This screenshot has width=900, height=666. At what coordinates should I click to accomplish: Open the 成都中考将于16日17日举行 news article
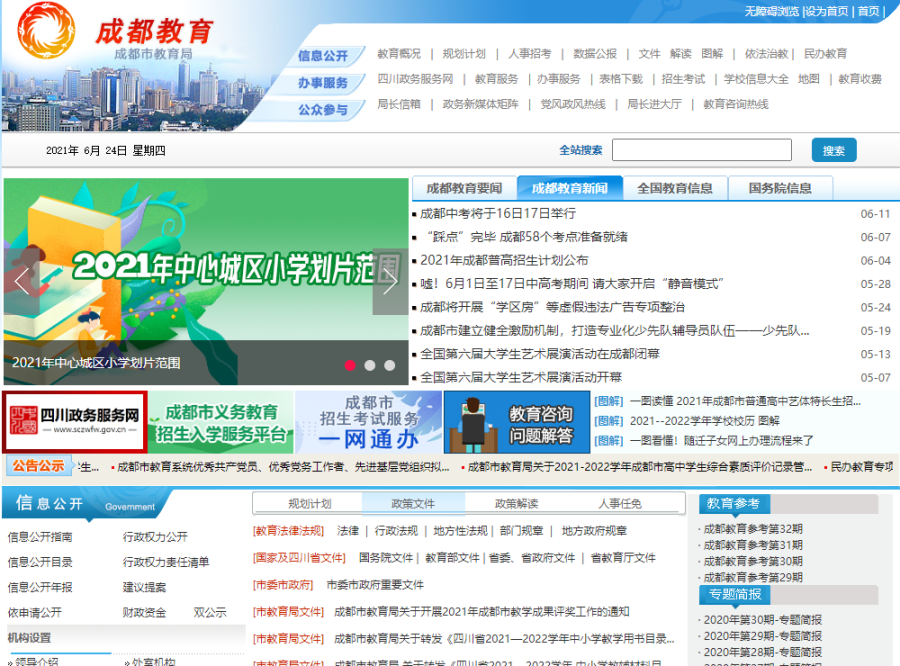tap(498, 214)
